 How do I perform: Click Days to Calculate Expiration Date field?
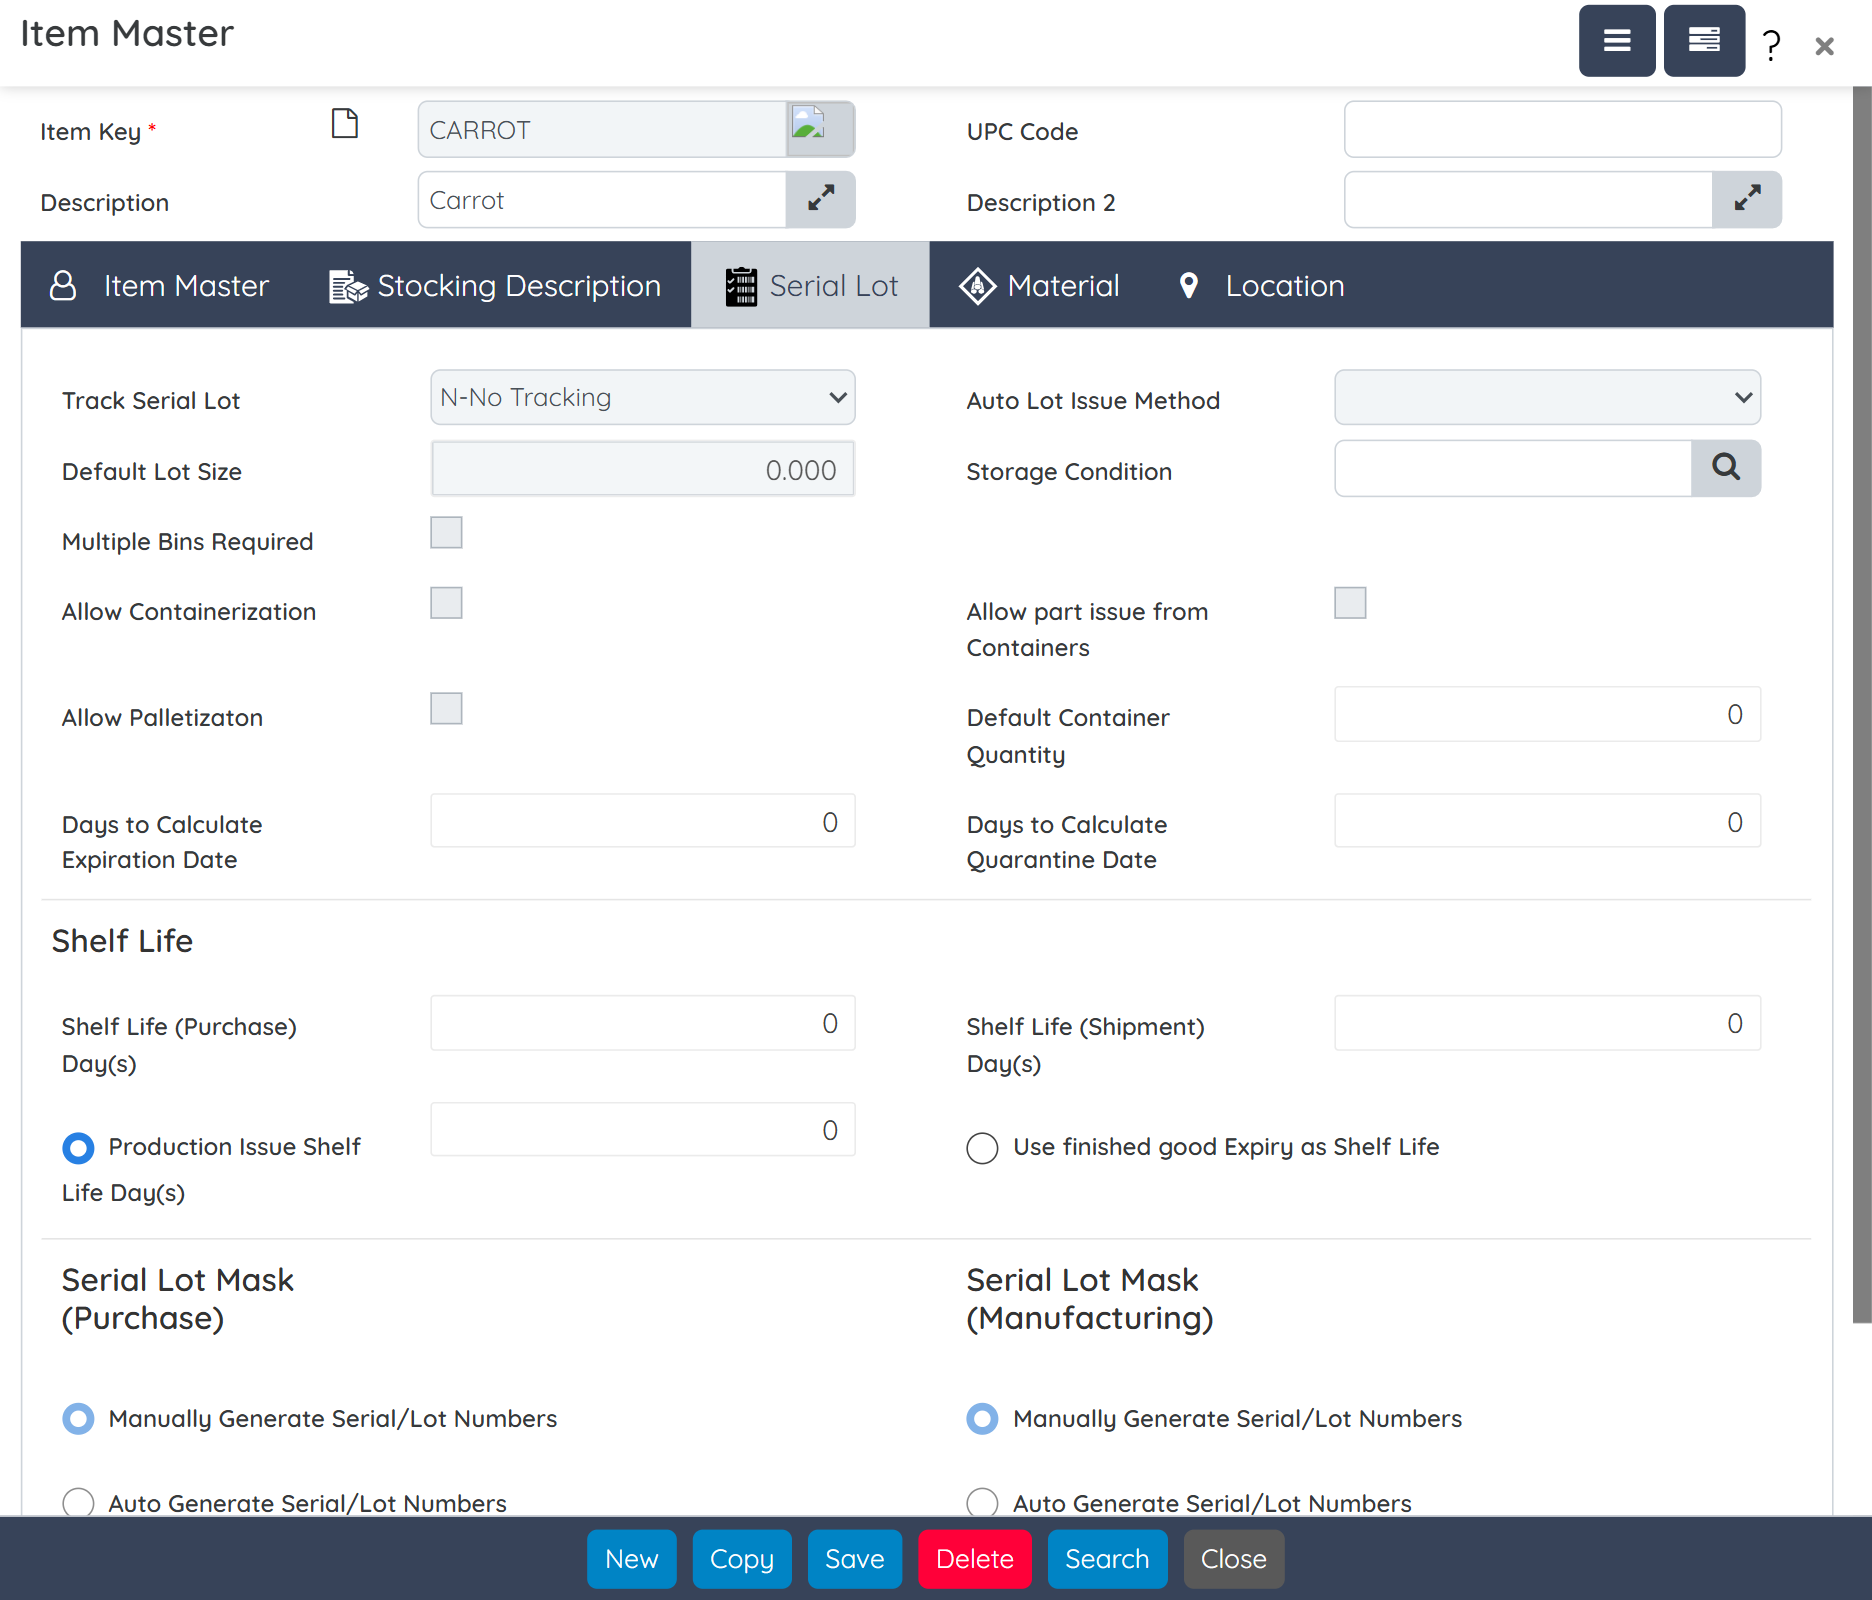pos(643,821)
